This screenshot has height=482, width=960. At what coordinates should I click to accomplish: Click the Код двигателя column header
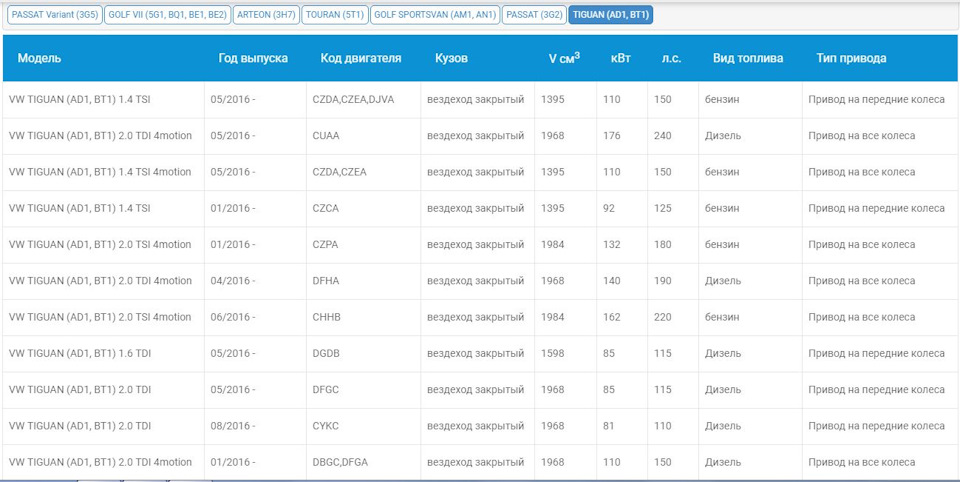tap(361, 59)
